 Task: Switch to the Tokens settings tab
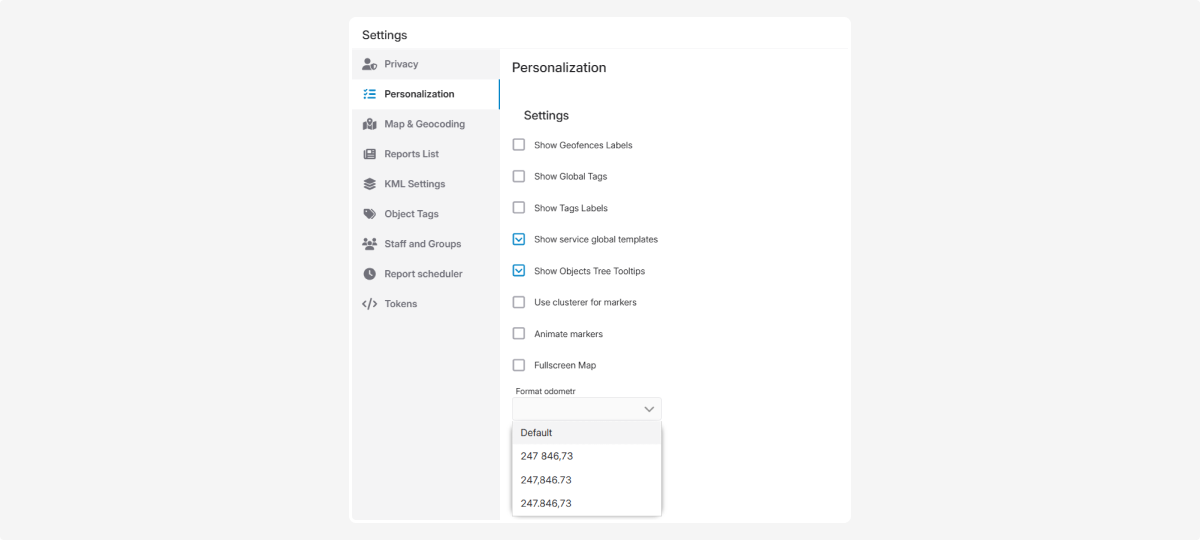pos(401,304)
